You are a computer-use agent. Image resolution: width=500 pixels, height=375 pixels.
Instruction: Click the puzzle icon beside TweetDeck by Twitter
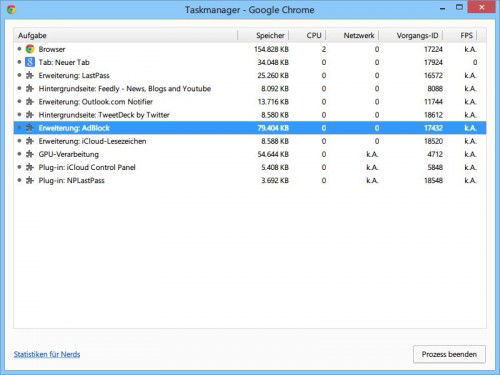30,115
